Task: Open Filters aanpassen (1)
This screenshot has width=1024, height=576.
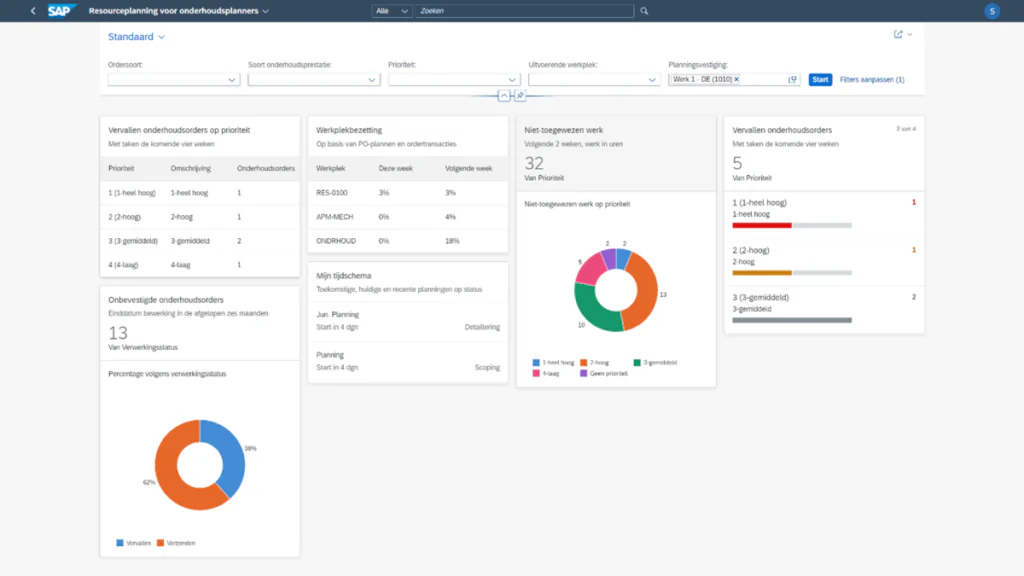Action: (x=872, y=80)
